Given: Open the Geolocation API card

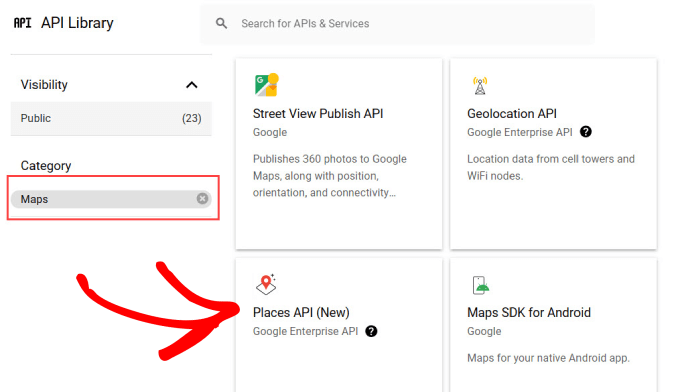Looking at the screenshot, I should pos(553,154).
